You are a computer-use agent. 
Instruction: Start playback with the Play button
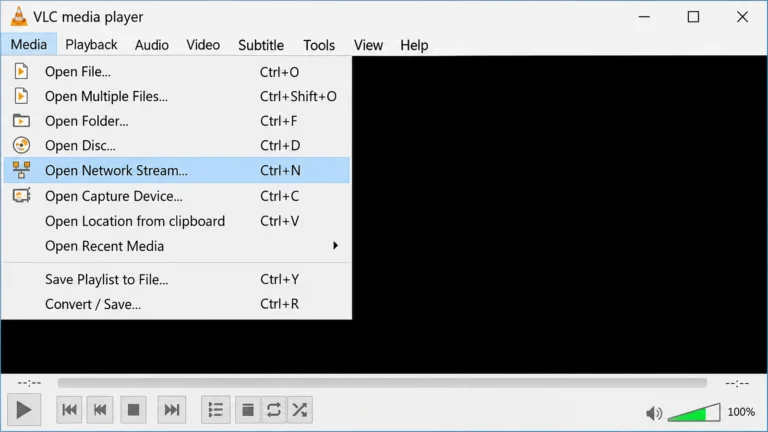coord(24,410)
